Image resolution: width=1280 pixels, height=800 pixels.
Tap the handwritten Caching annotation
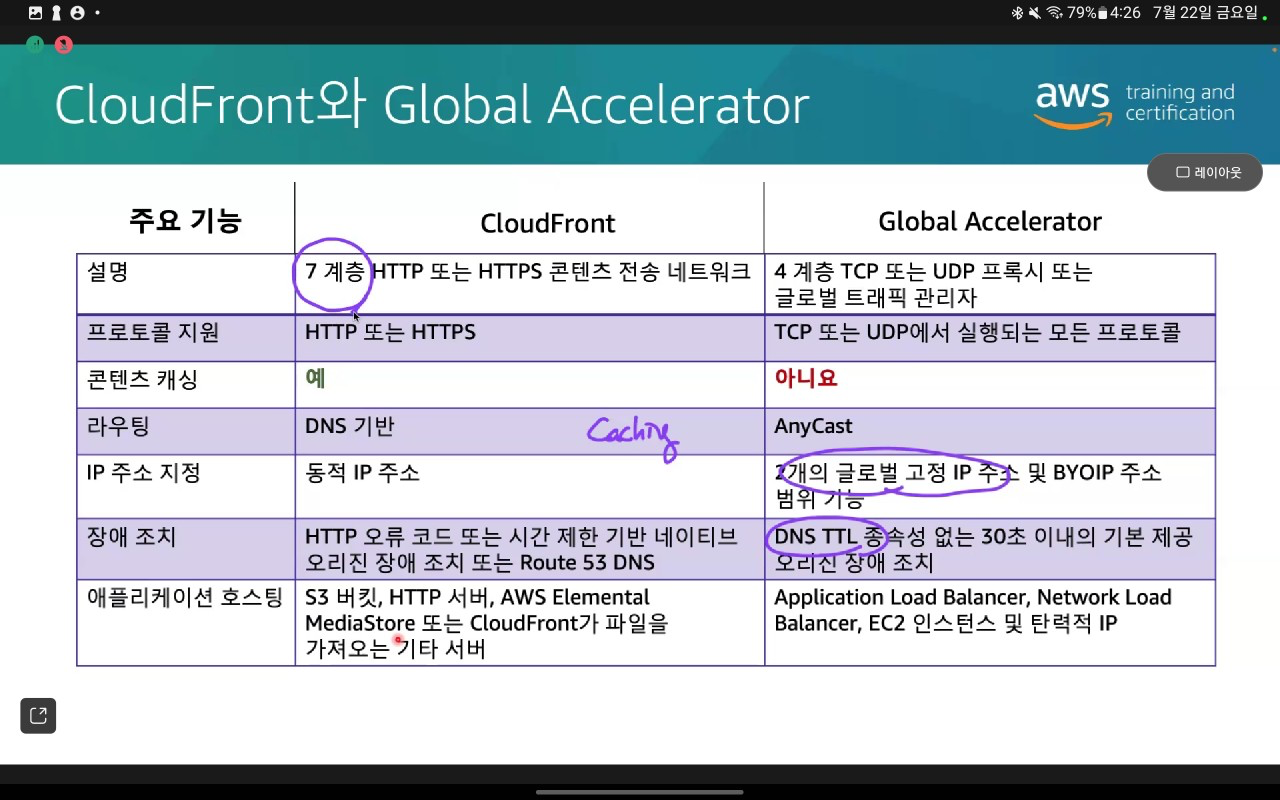tap(633, 435)
